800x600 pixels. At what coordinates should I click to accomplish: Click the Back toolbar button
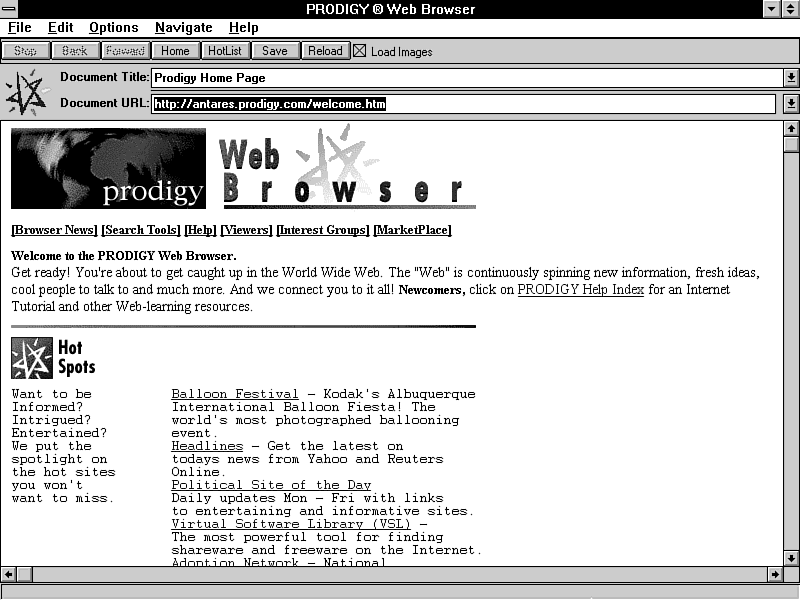[x=74, y=51]
